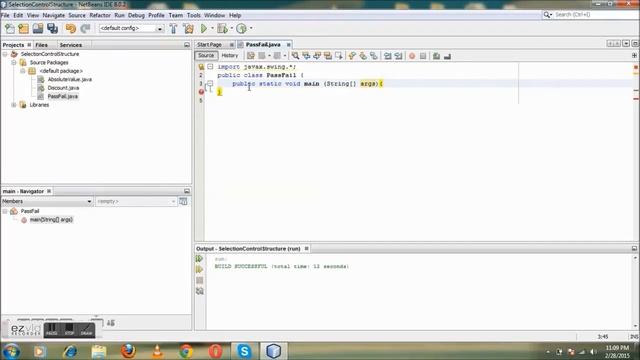The image size is (640, 360).
Task: Click the Output panel vertical scrollbar
Action: click(635, 292)
